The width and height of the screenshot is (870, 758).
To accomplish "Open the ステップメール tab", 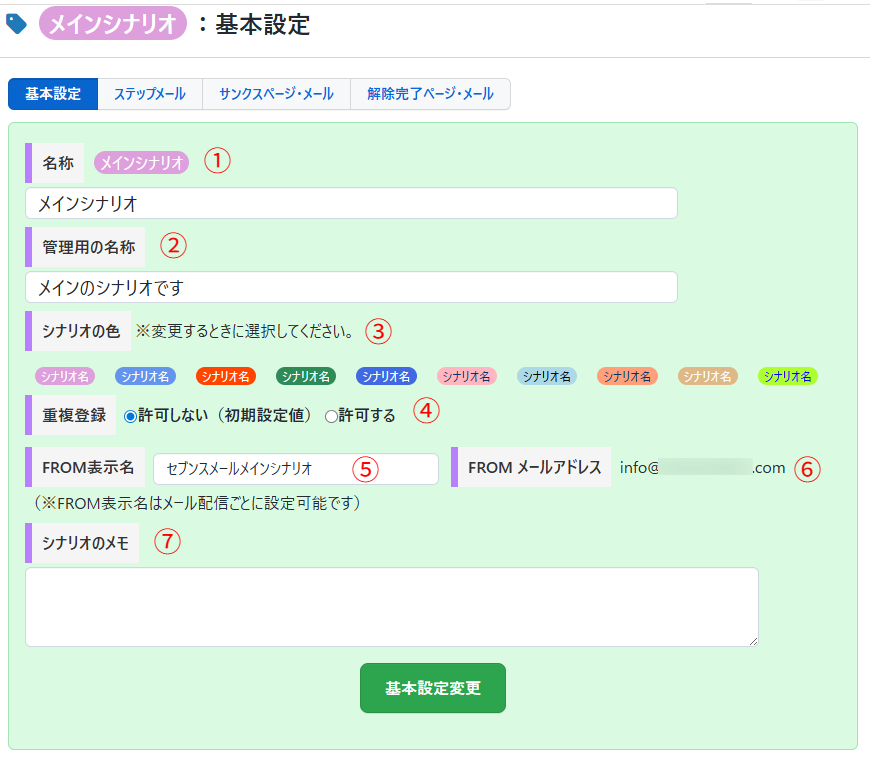I will tap(149, 94).
